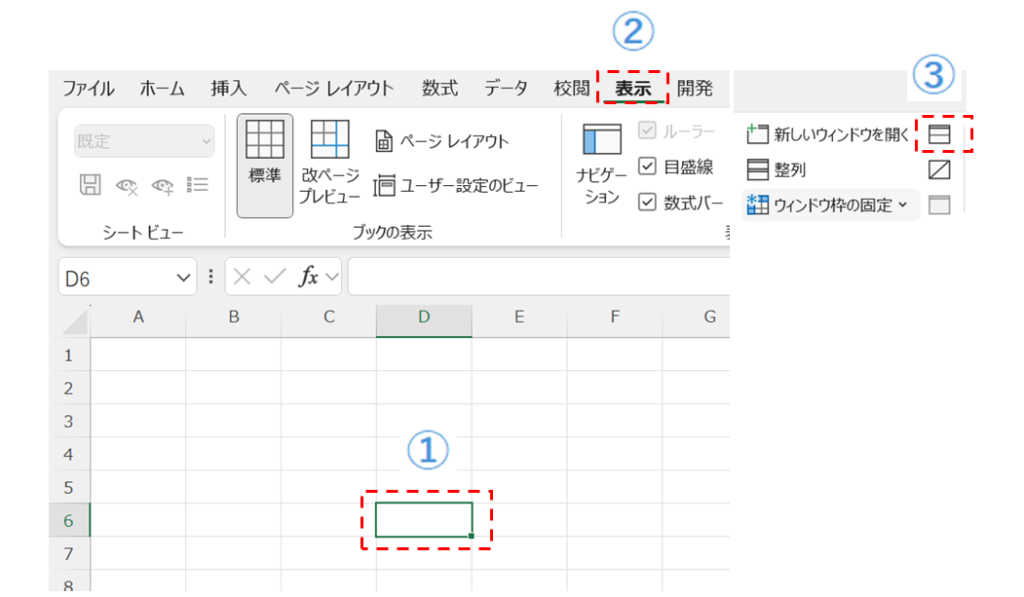Image resolution: width=1024 pixels, height=597 pixels.
Task: Toggle the 数式バー formula bar checkbox
Action: point(647,202)
